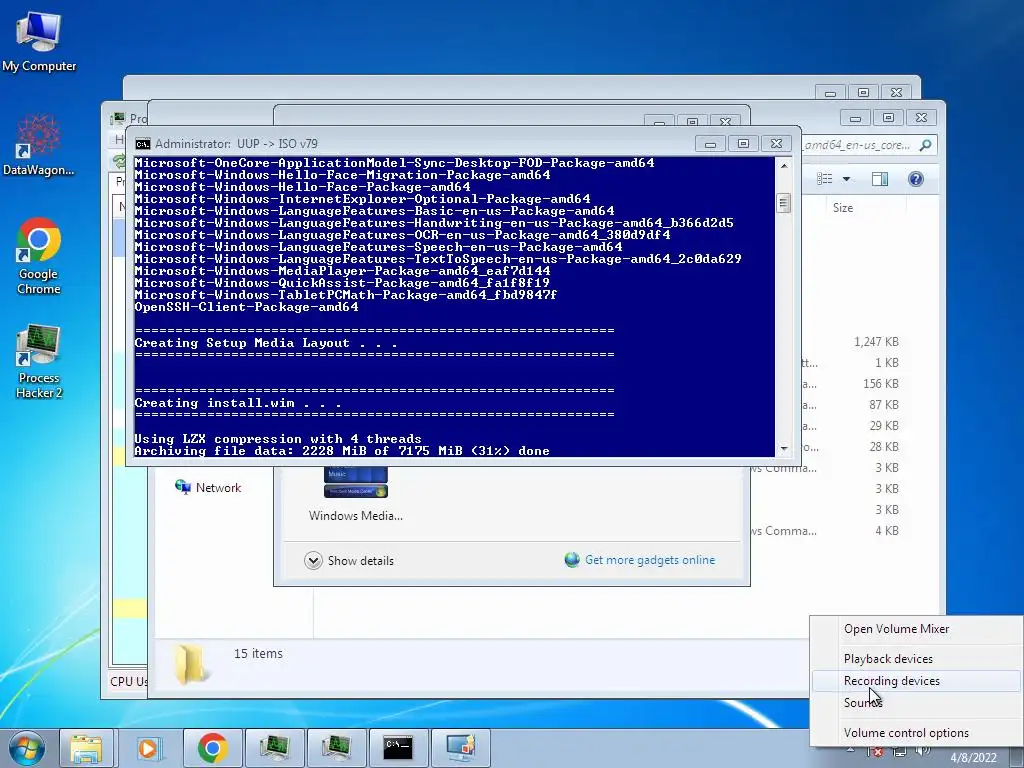Open Process Hacker 2 desktop shortcut
Viewport: 1024px width, 768px height.
(39, 360)
